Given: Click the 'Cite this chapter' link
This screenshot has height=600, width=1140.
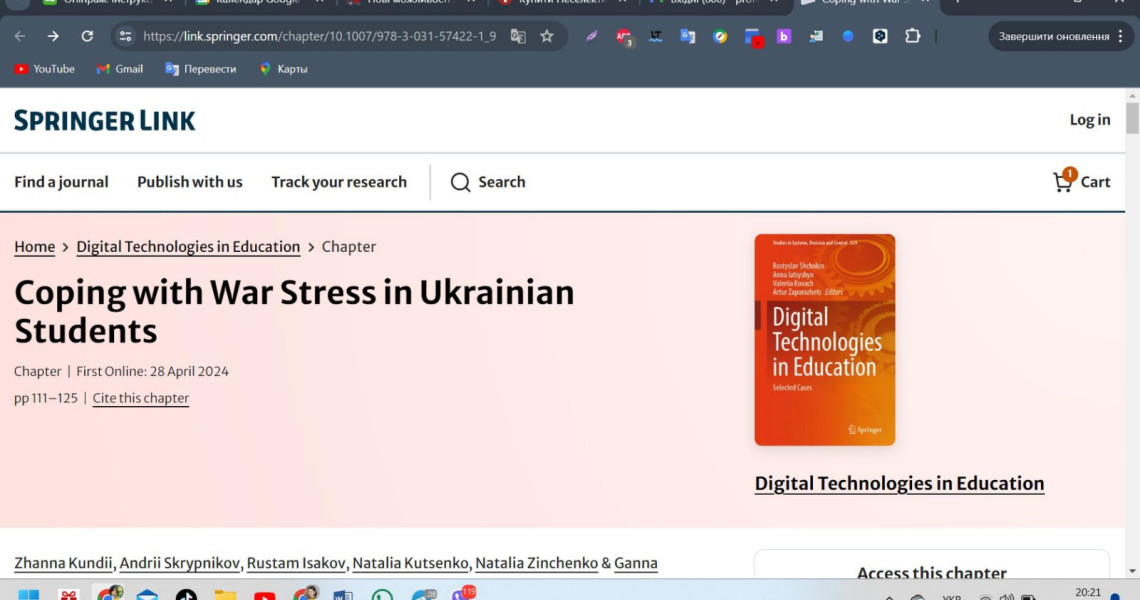Looking at the screenshot, I should tap(140, 399).
